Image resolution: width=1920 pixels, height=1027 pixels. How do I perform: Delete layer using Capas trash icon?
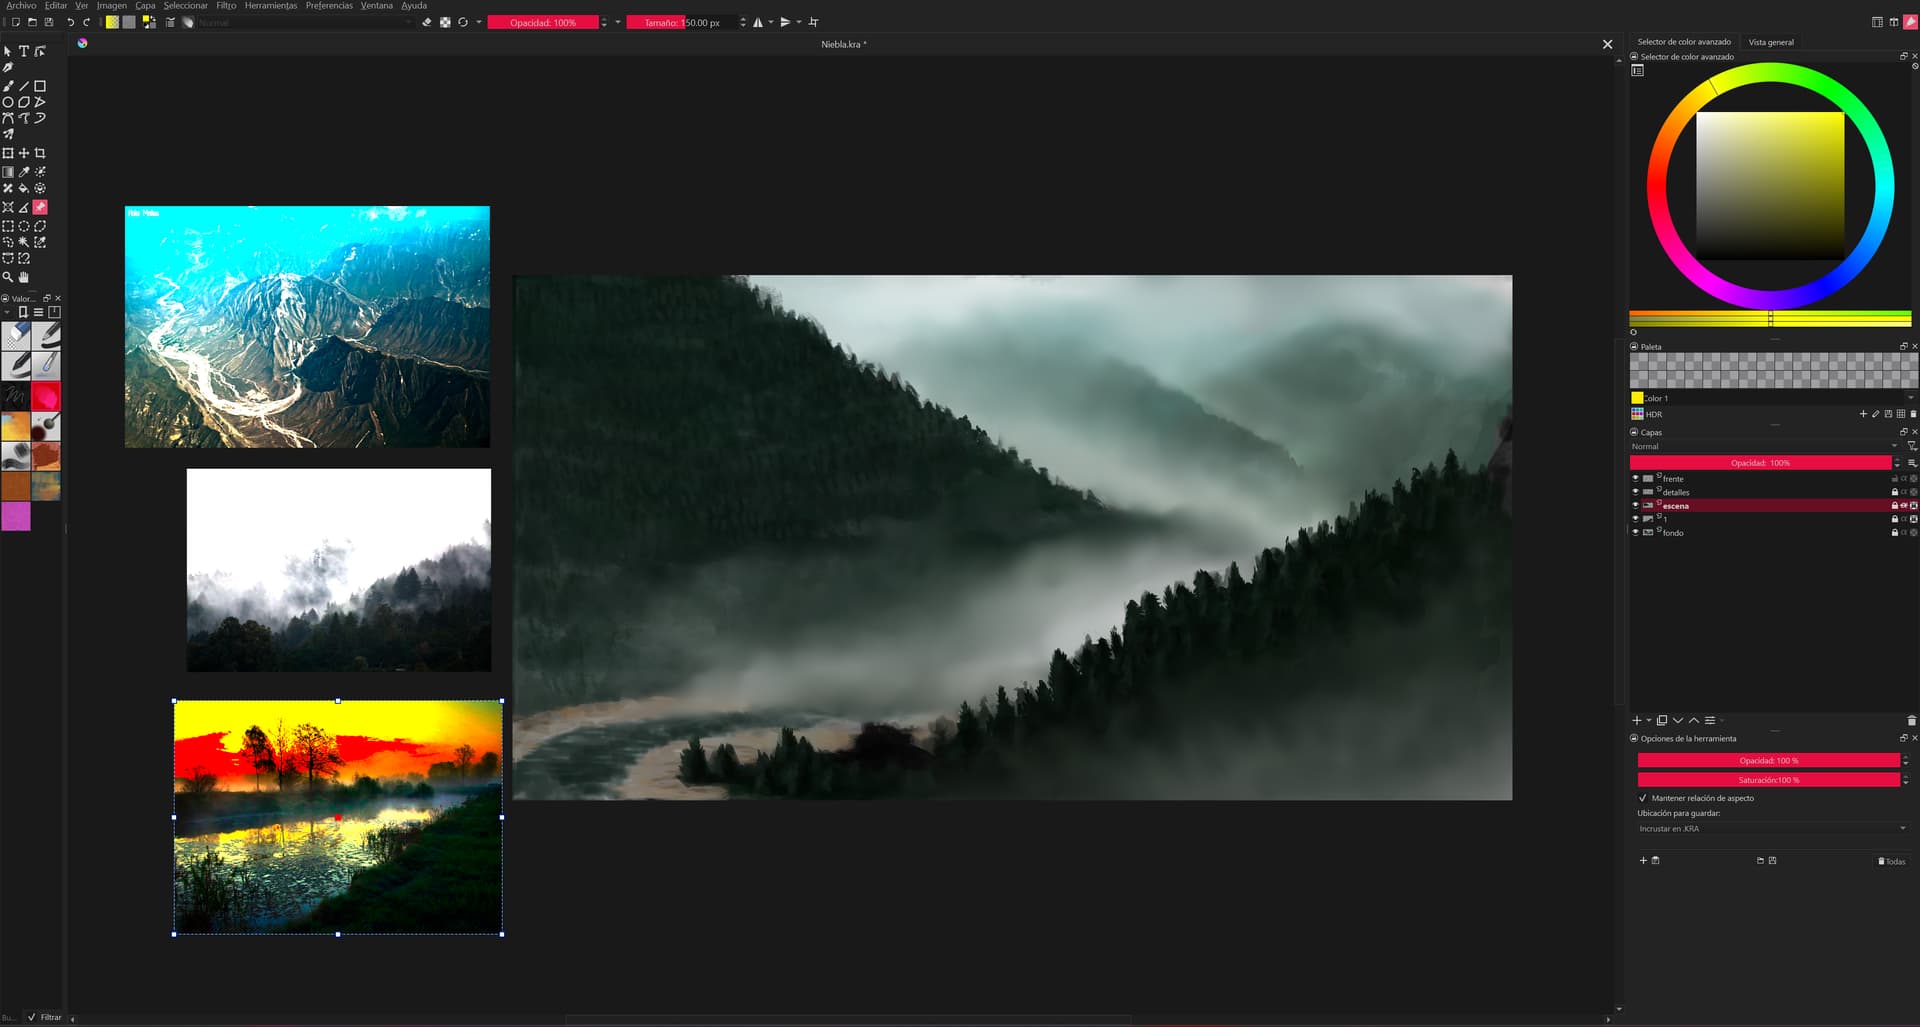[x=1911, y=720]
